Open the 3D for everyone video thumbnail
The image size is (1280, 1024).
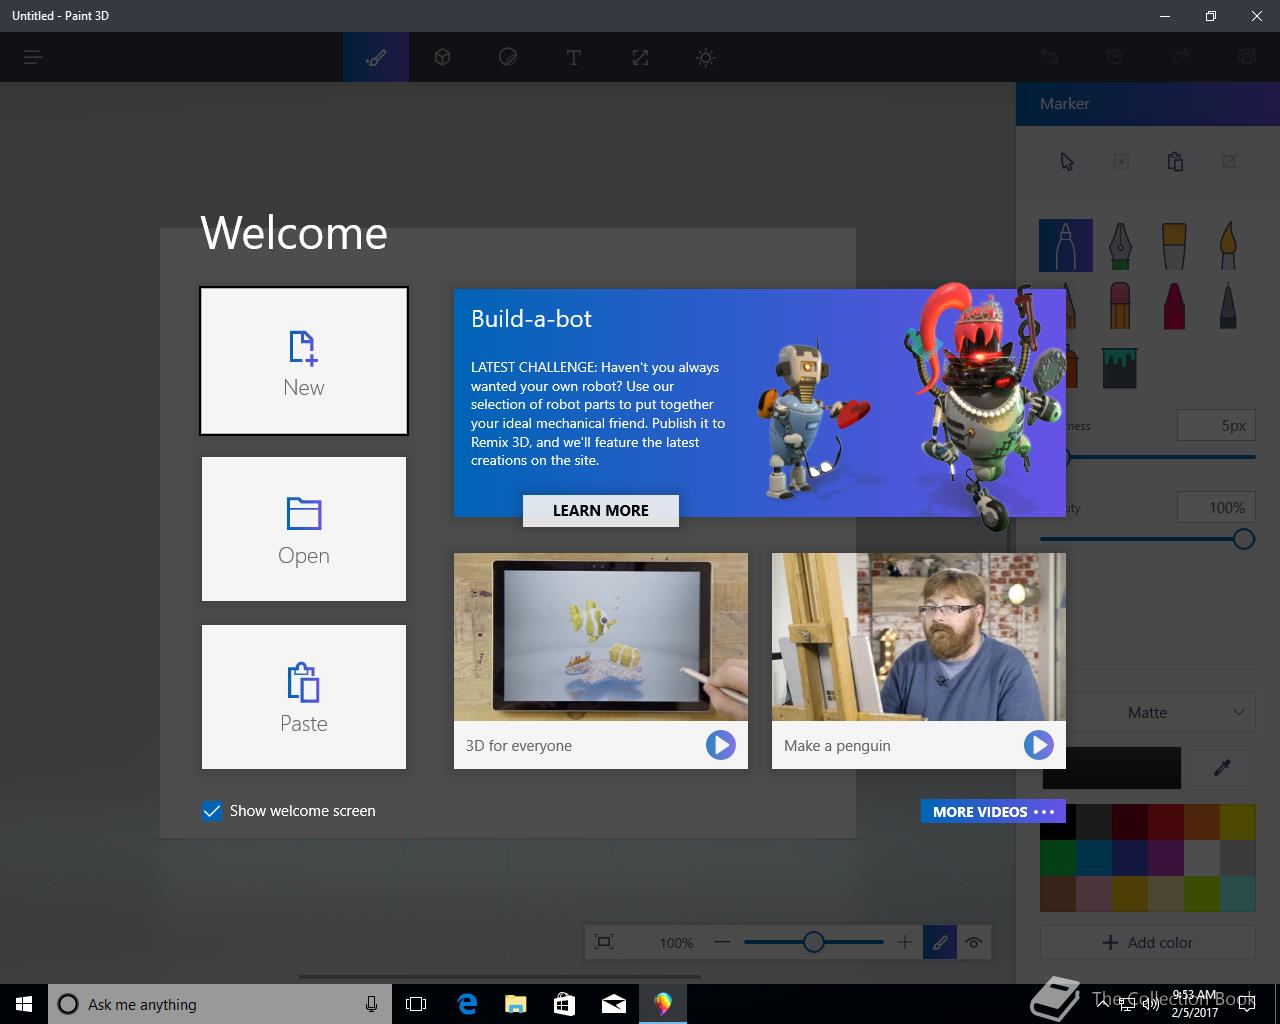(601, 637)
